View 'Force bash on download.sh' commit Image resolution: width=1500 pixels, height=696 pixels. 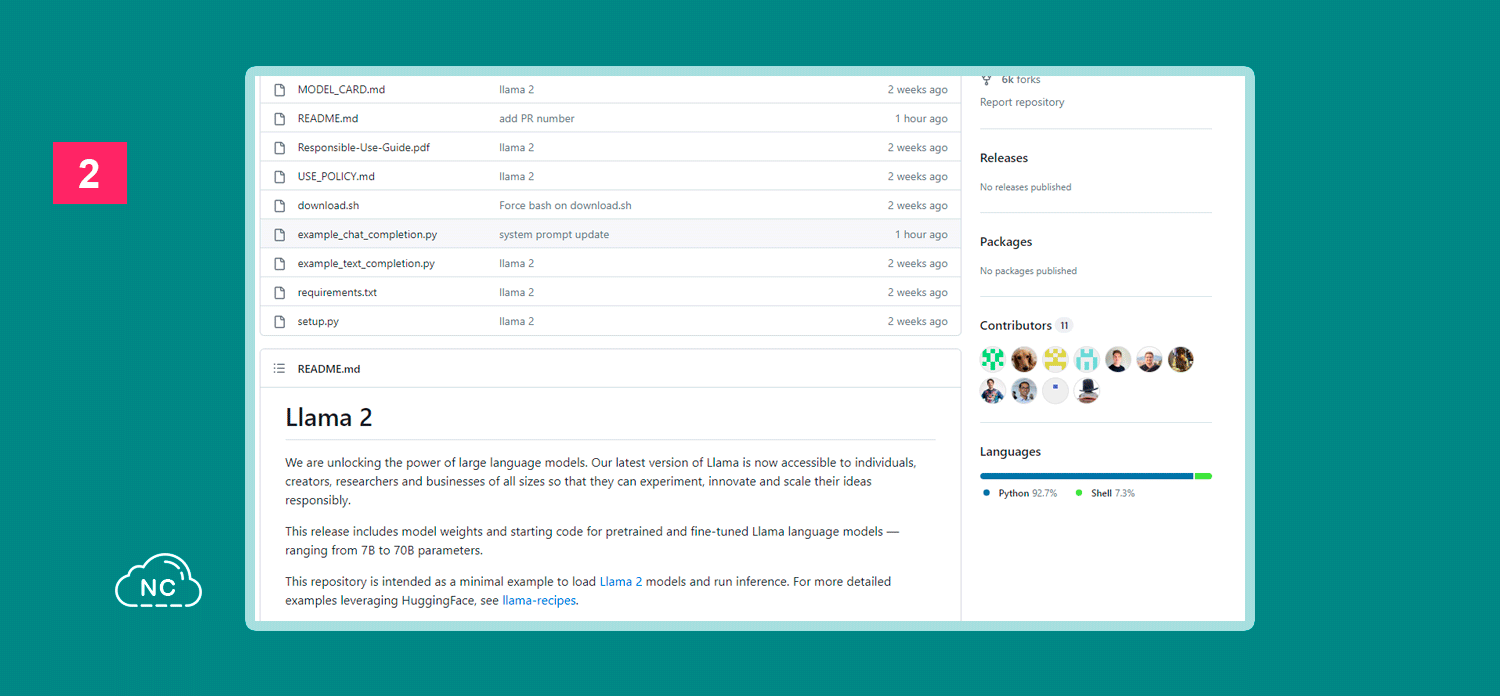coord(565,205)
